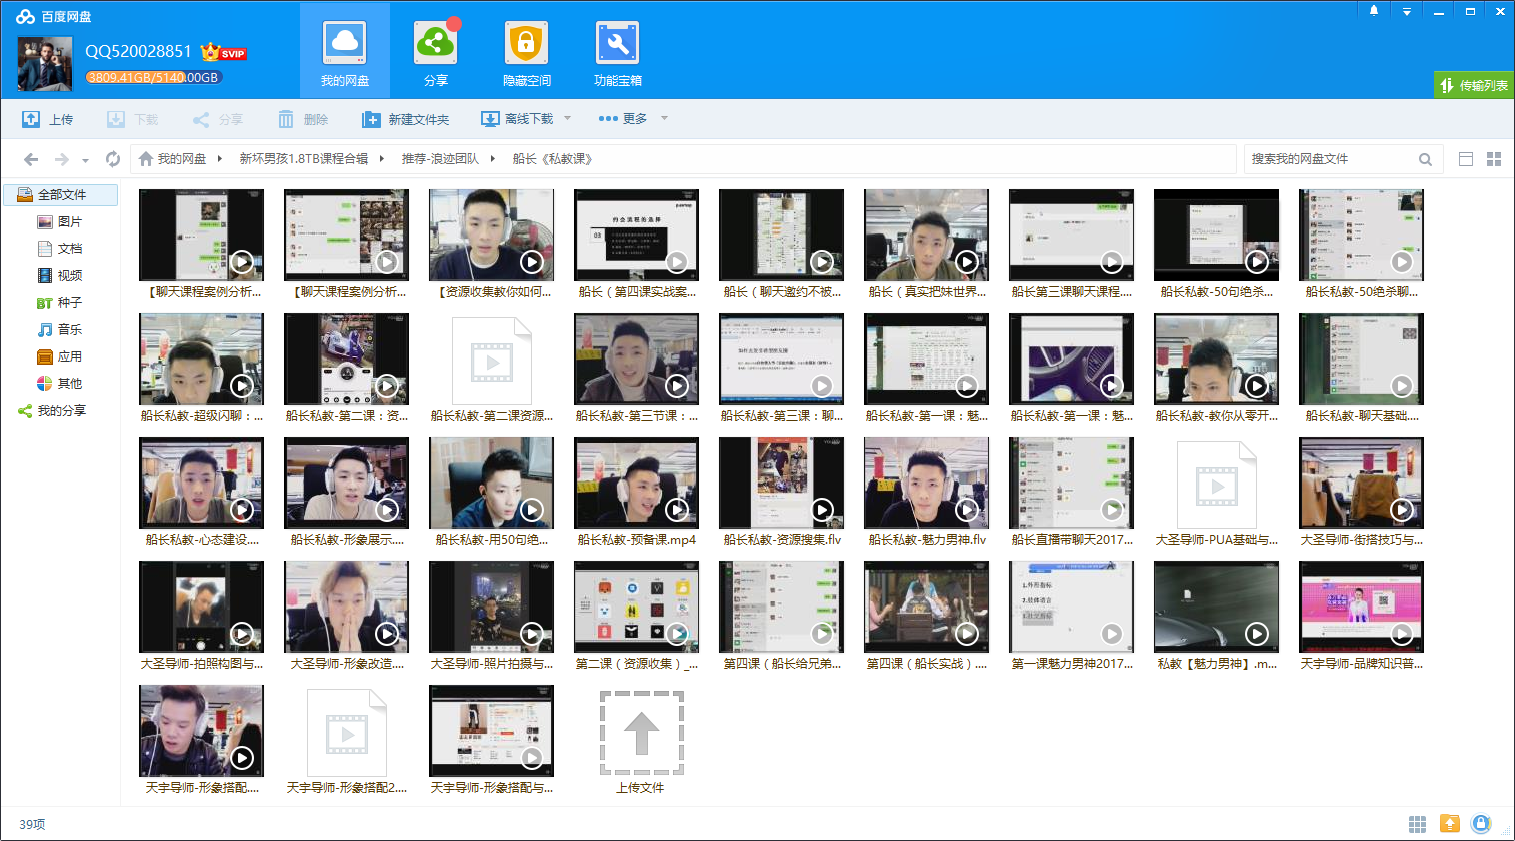Click the 下载 toolbar button
1515x841 pixels.
pyautogui.click(x=133, y=119)
